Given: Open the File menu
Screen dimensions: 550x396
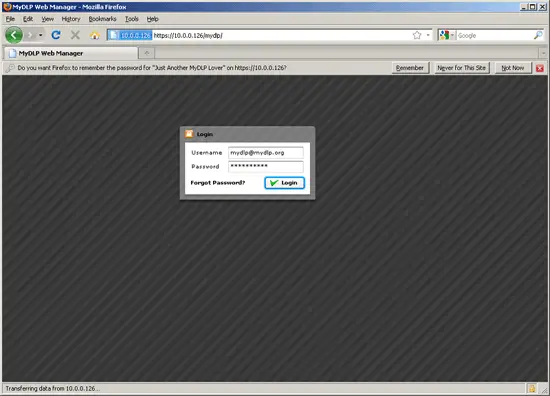Looking at the screenshot, I should pos(10,19).
